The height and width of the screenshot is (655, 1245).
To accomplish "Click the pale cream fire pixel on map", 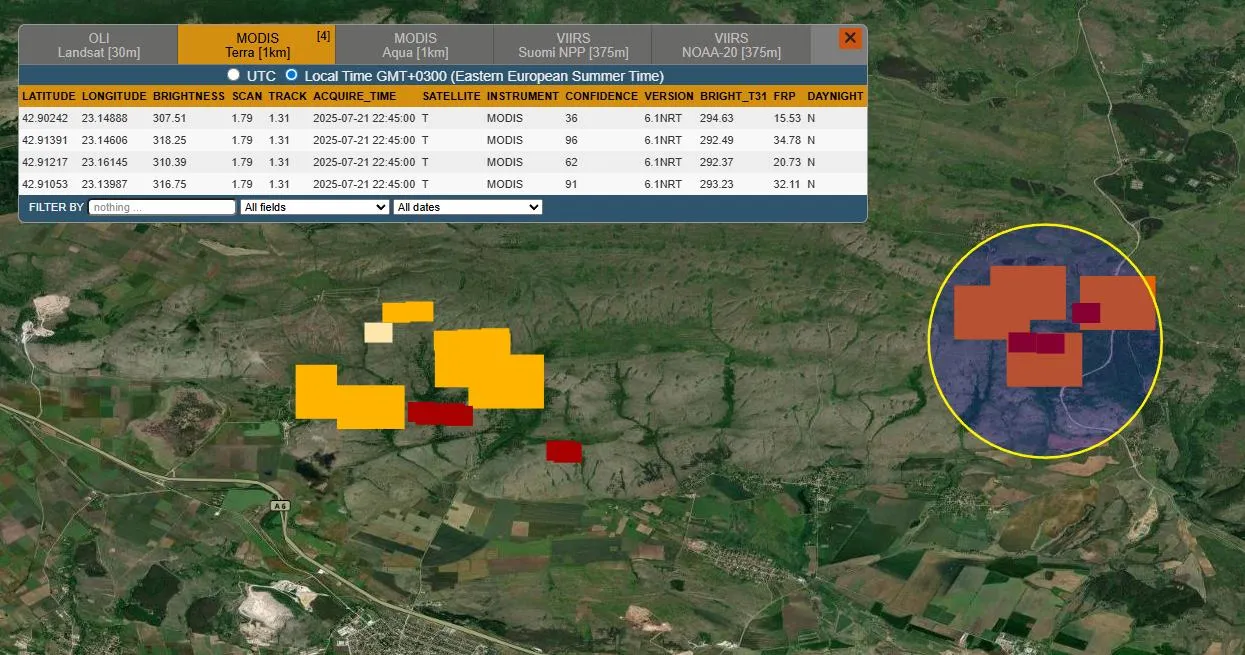I will click(x=378, y=332).
